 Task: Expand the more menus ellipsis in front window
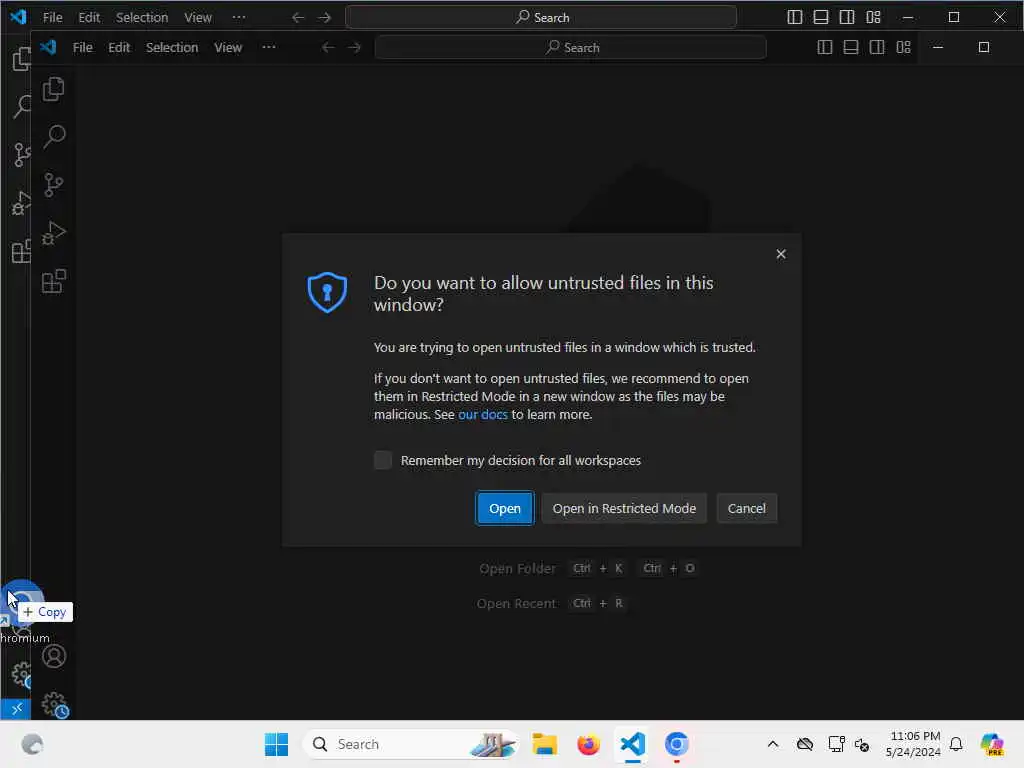pyautogui.click(x=268, y=47)
